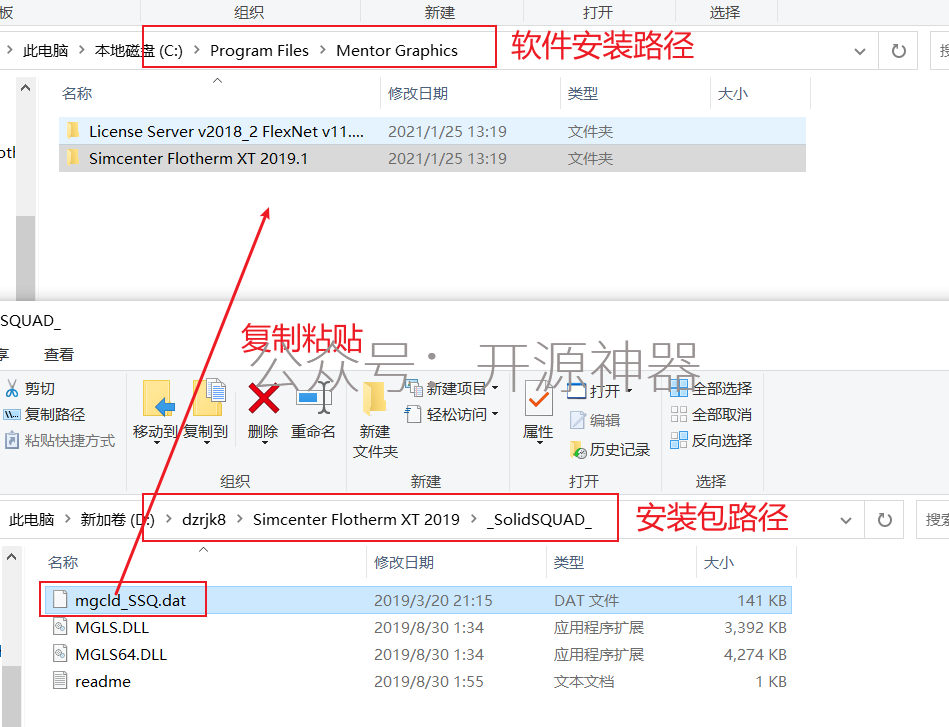
Task: Open Properties (属性) checkmark icon
Action: [537, 398]
